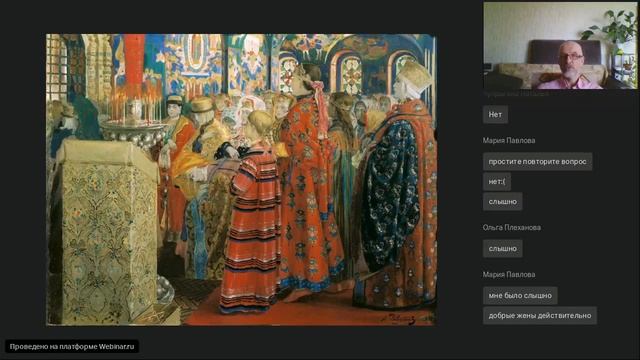The height and width of the screenshot is (360, 640).
Task: Open Ольга Плеханова's chat username
Action: 511,228
